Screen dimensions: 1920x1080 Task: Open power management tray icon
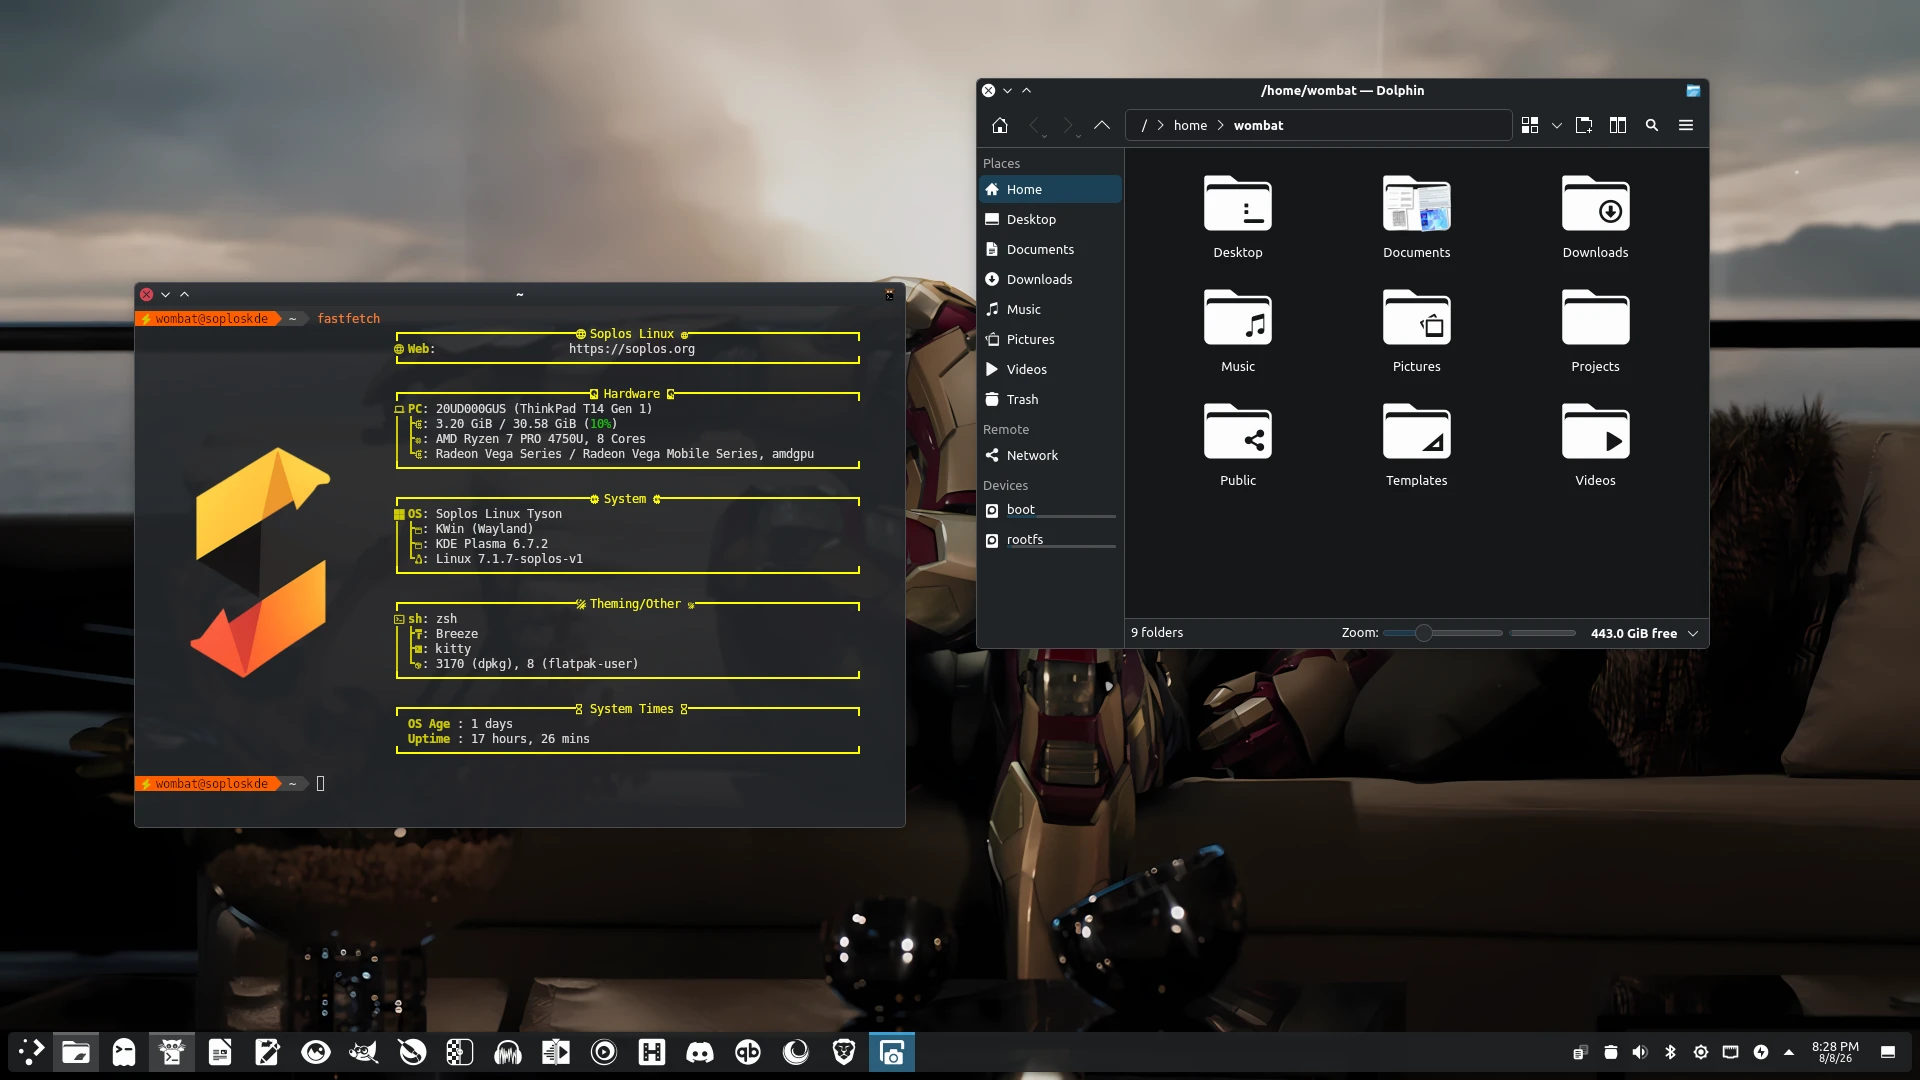point(1760,1052)
